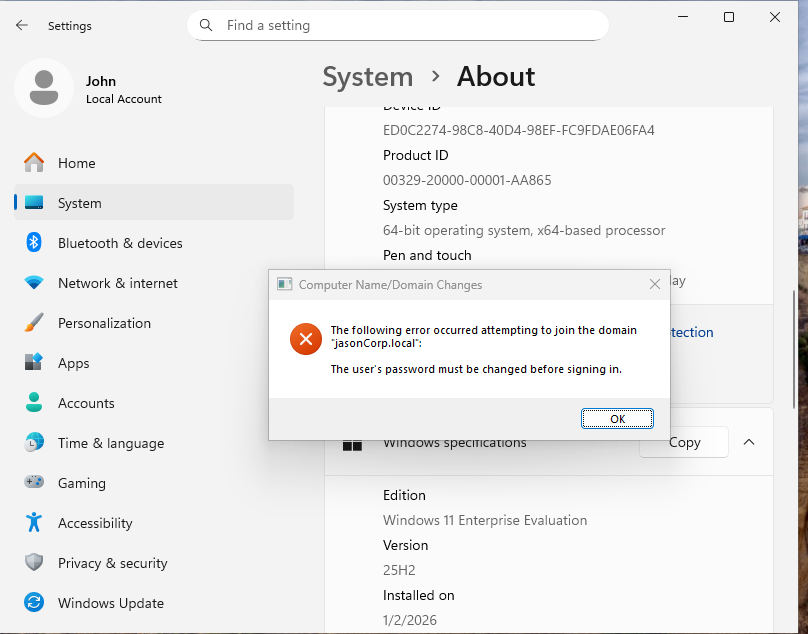Collapse the Windows specifications section
This screenshot has height=634, width=808.
coord(749,442)
